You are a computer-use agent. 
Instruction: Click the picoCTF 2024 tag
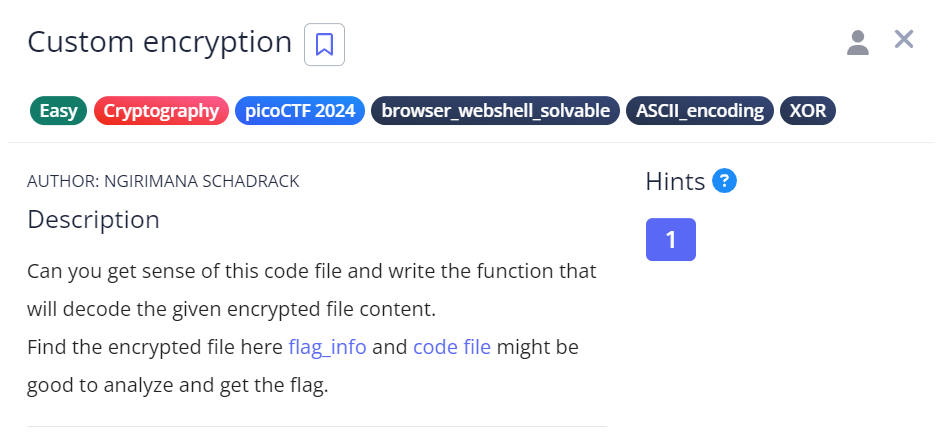click(300, 111)
